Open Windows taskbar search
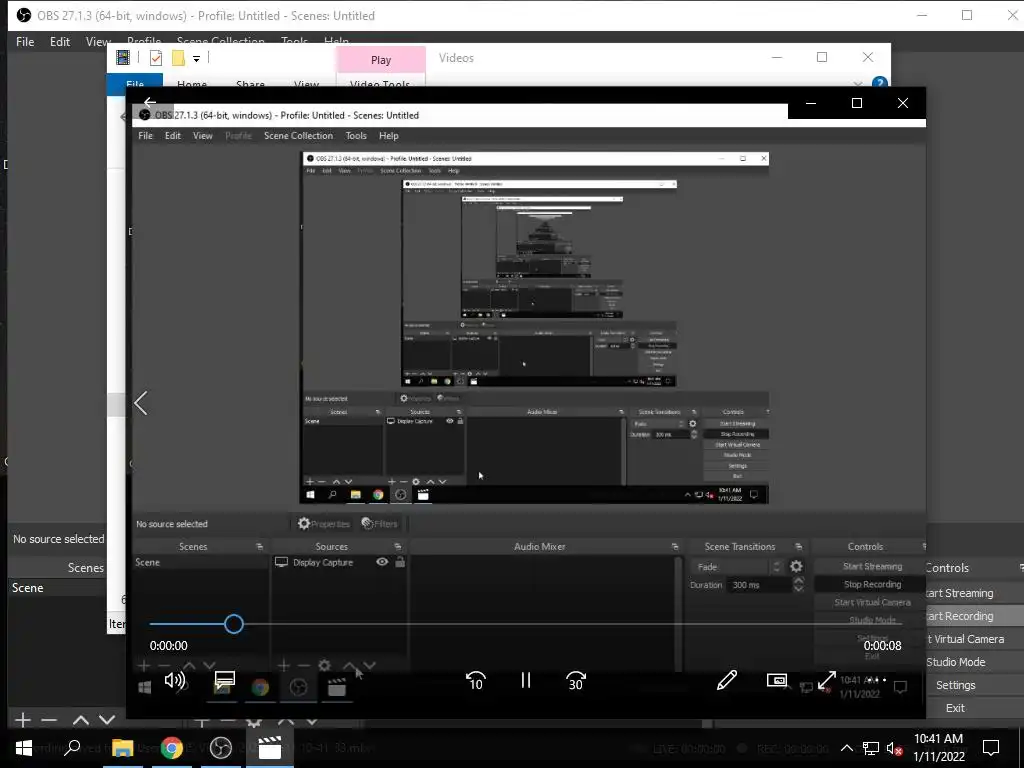The width and height of the screenshot is (1024, 768). tap(72, 748)
